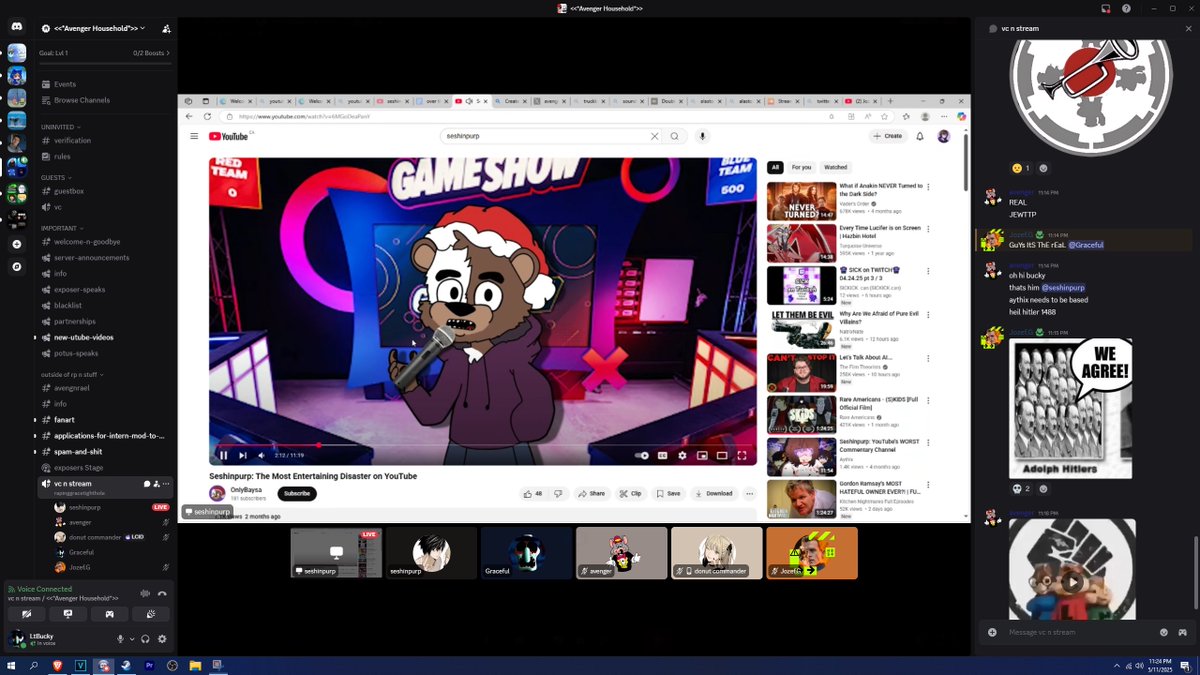Toggle miniplayer mode in the YouTube player
This screenshot has height=675, width=1200.
702,455
